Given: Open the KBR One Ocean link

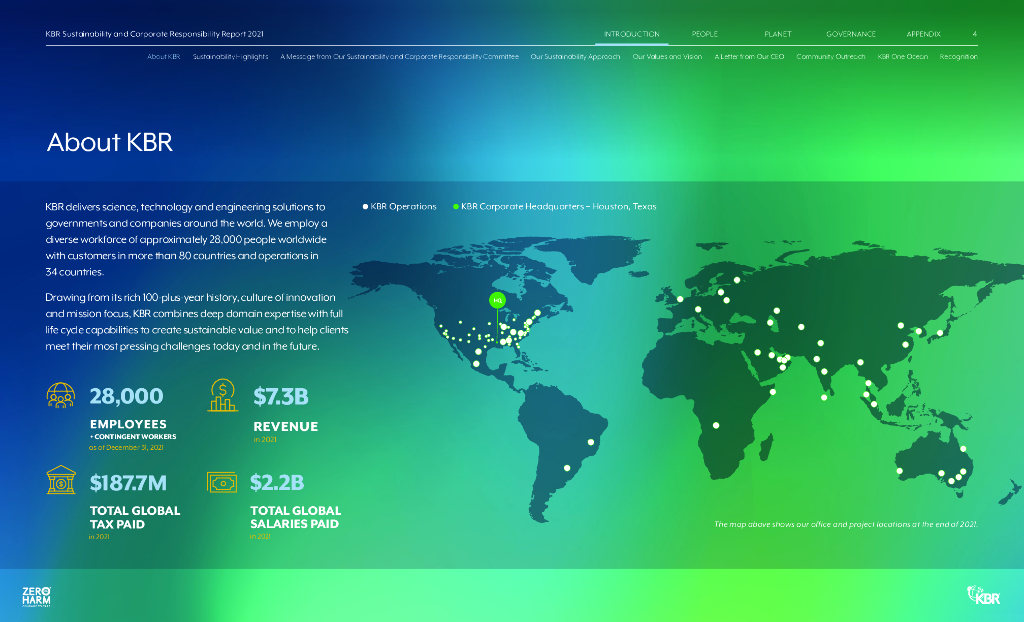Looking at the screenshot, I should [903, 57].
